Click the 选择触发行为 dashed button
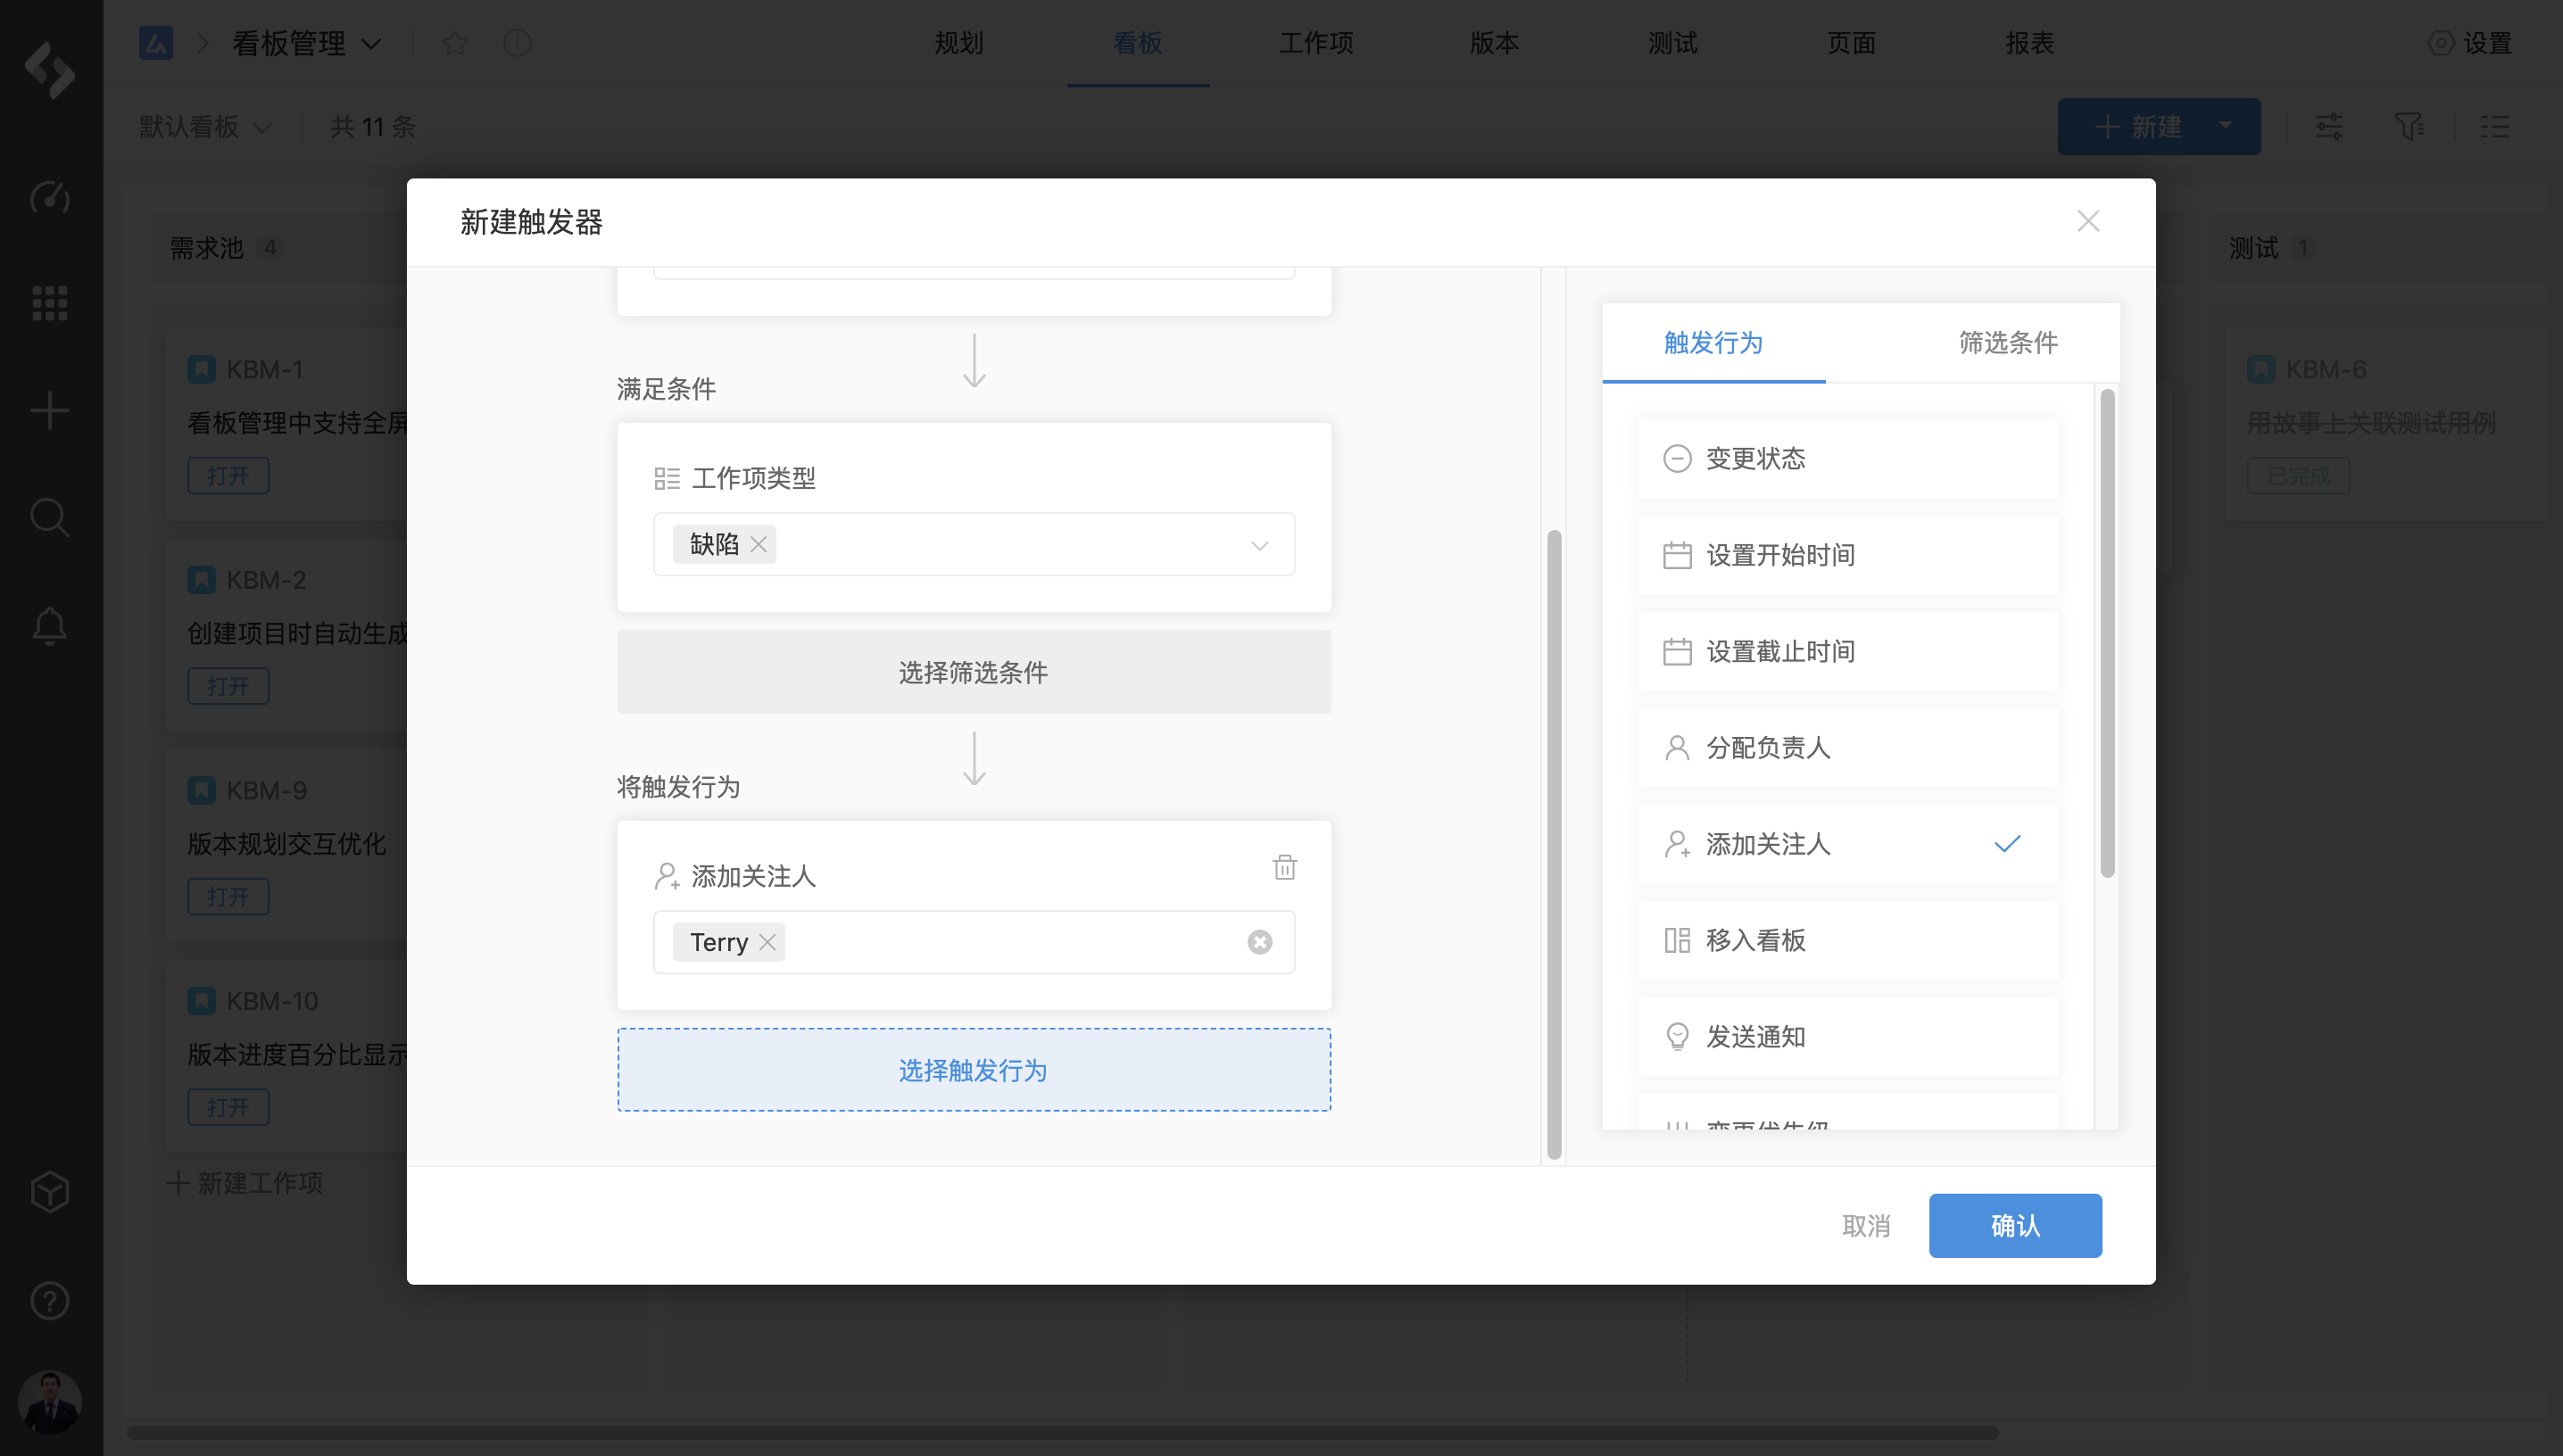Screen dimensions: 2563x1456 (973, 1070)
